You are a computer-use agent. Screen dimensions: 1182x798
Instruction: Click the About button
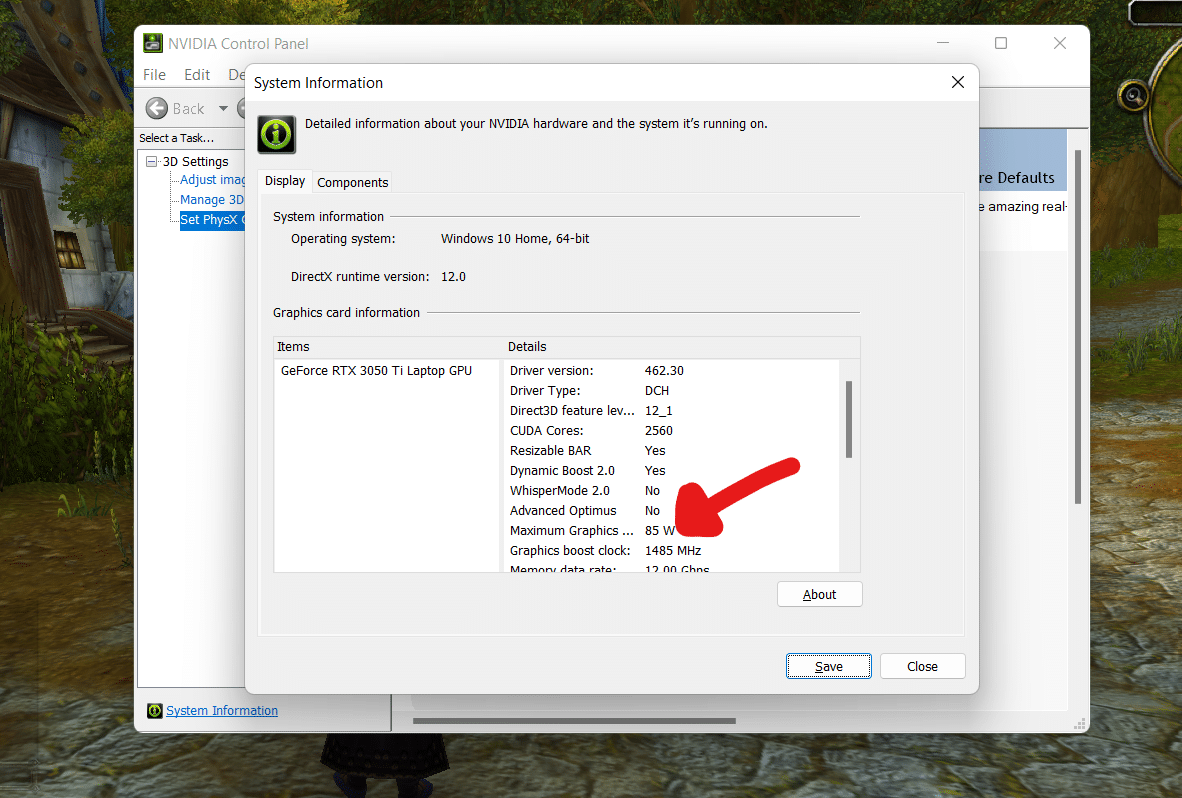[x=819, y=595]
